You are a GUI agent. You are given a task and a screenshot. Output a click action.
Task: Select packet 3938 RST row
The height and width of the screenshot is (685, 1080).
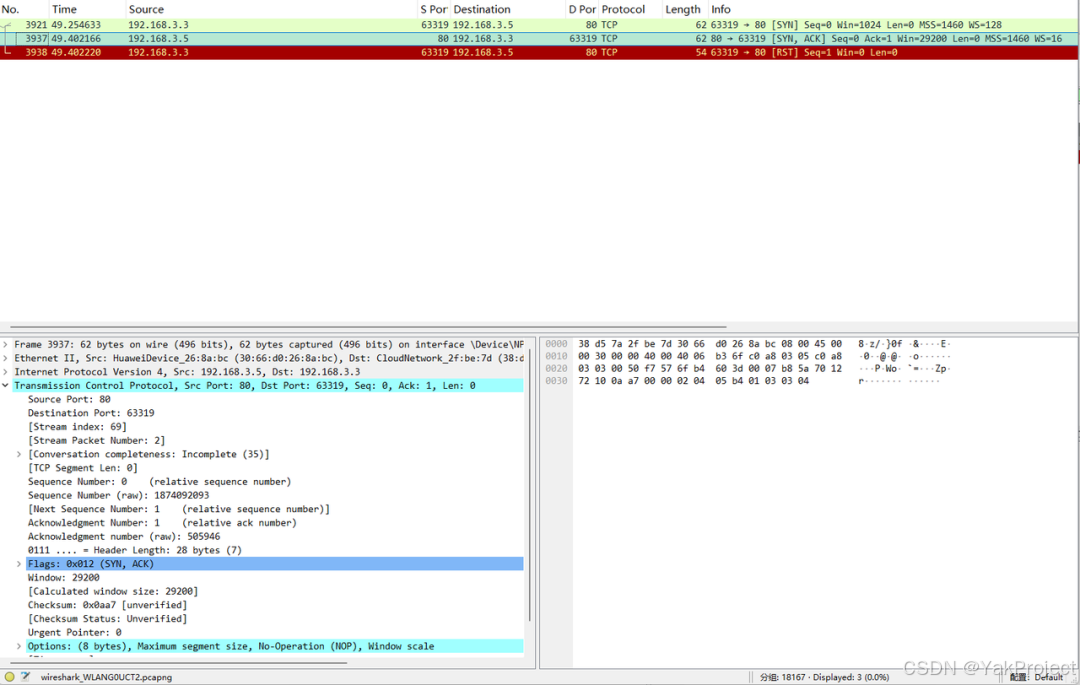click(539, 52)
